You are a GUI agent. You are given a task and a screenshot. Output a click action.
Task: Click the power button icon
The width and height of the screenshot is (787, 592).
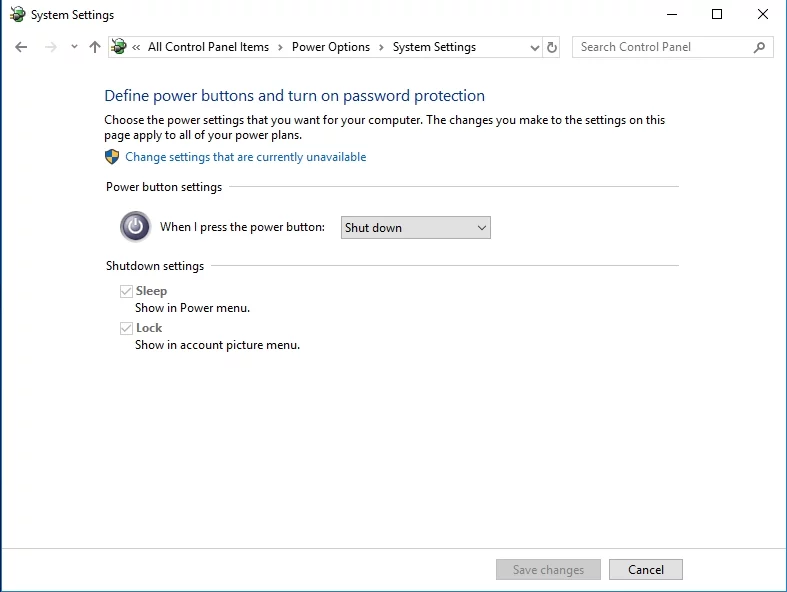pos(136,226)
